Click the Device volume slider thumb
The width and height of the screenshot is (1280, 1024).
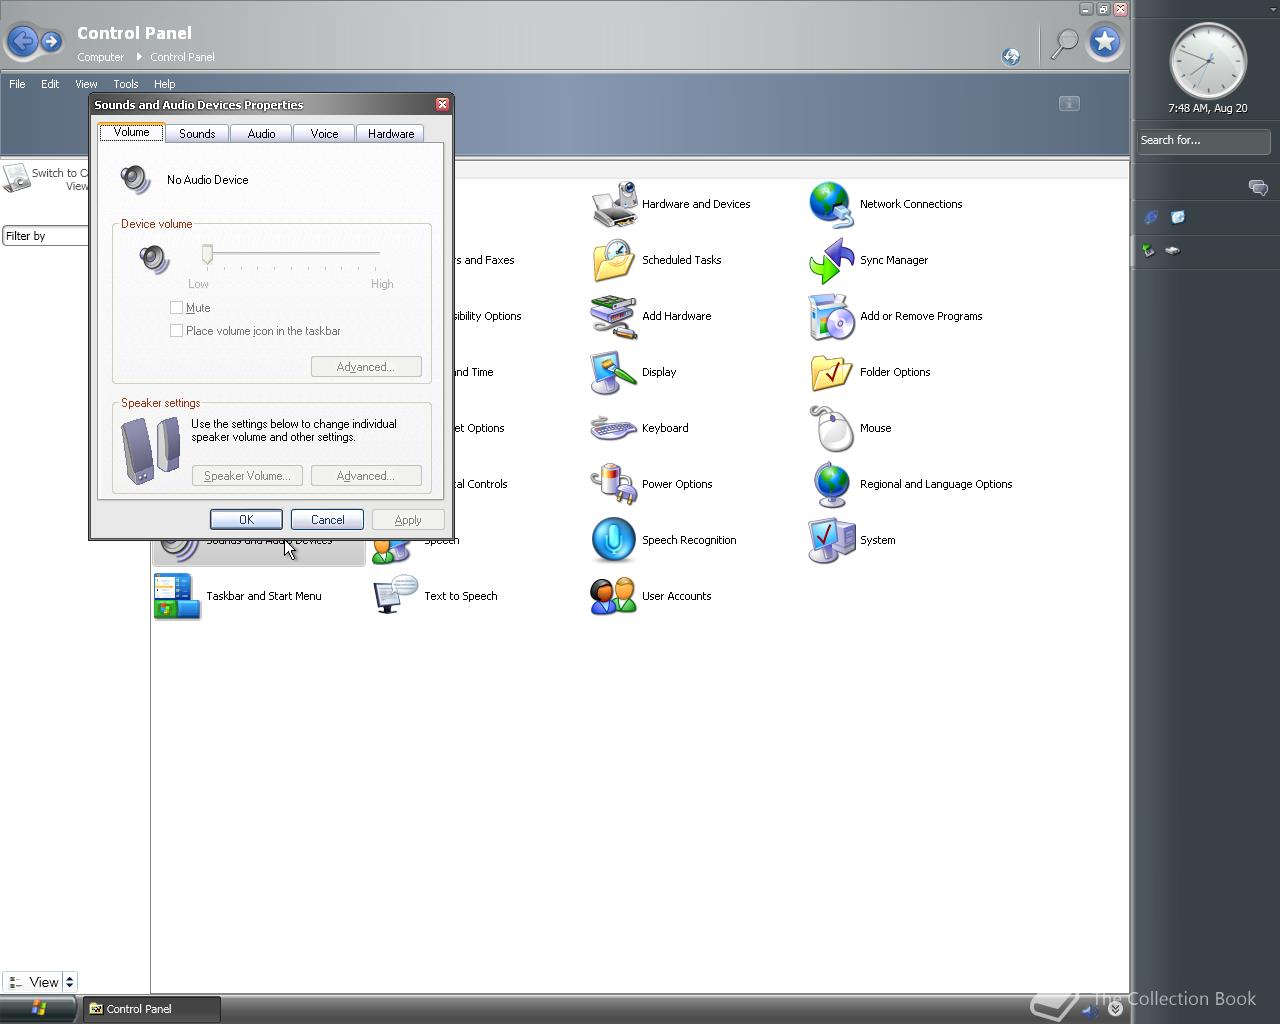tap(208, 255)
